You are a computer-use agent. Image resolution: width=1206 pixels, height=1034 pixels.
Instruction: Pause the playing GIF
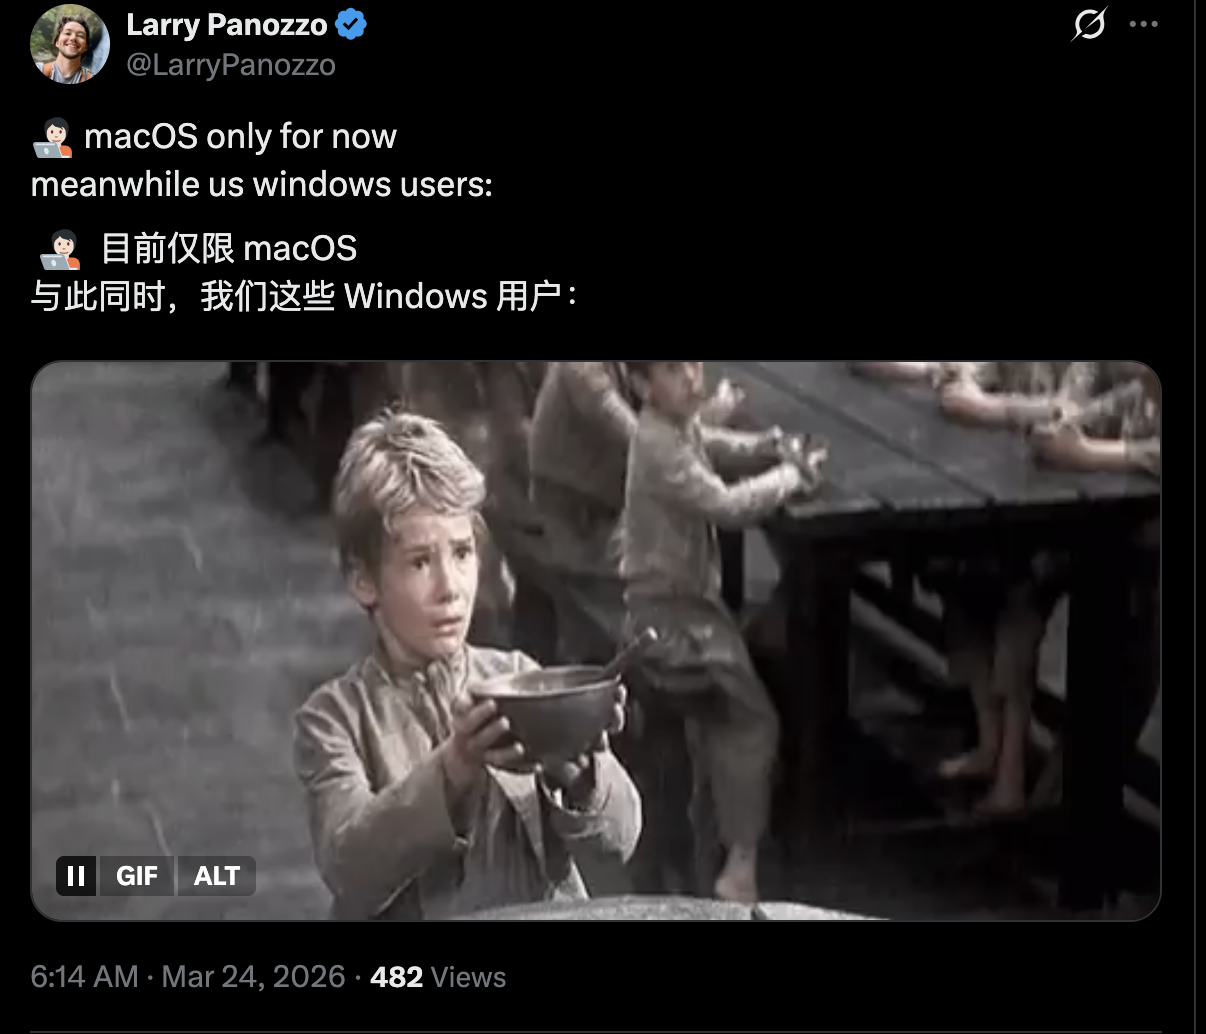76,876
